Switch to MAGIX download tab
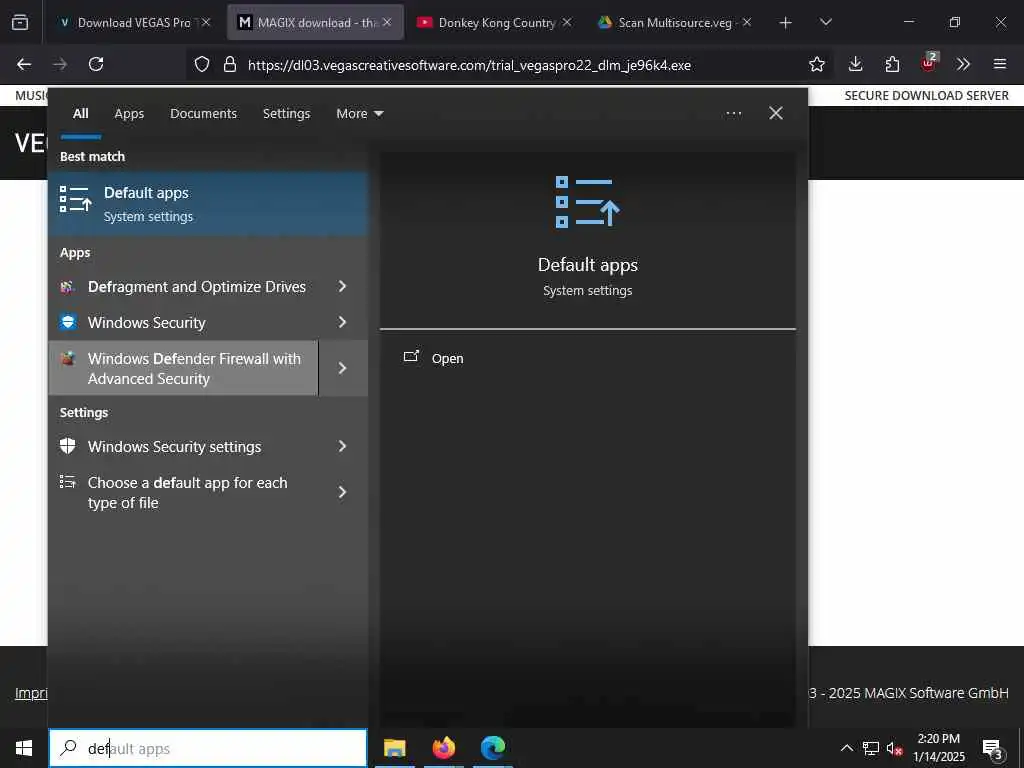The width and height of the screenshot is (1024, 768). 314,23
